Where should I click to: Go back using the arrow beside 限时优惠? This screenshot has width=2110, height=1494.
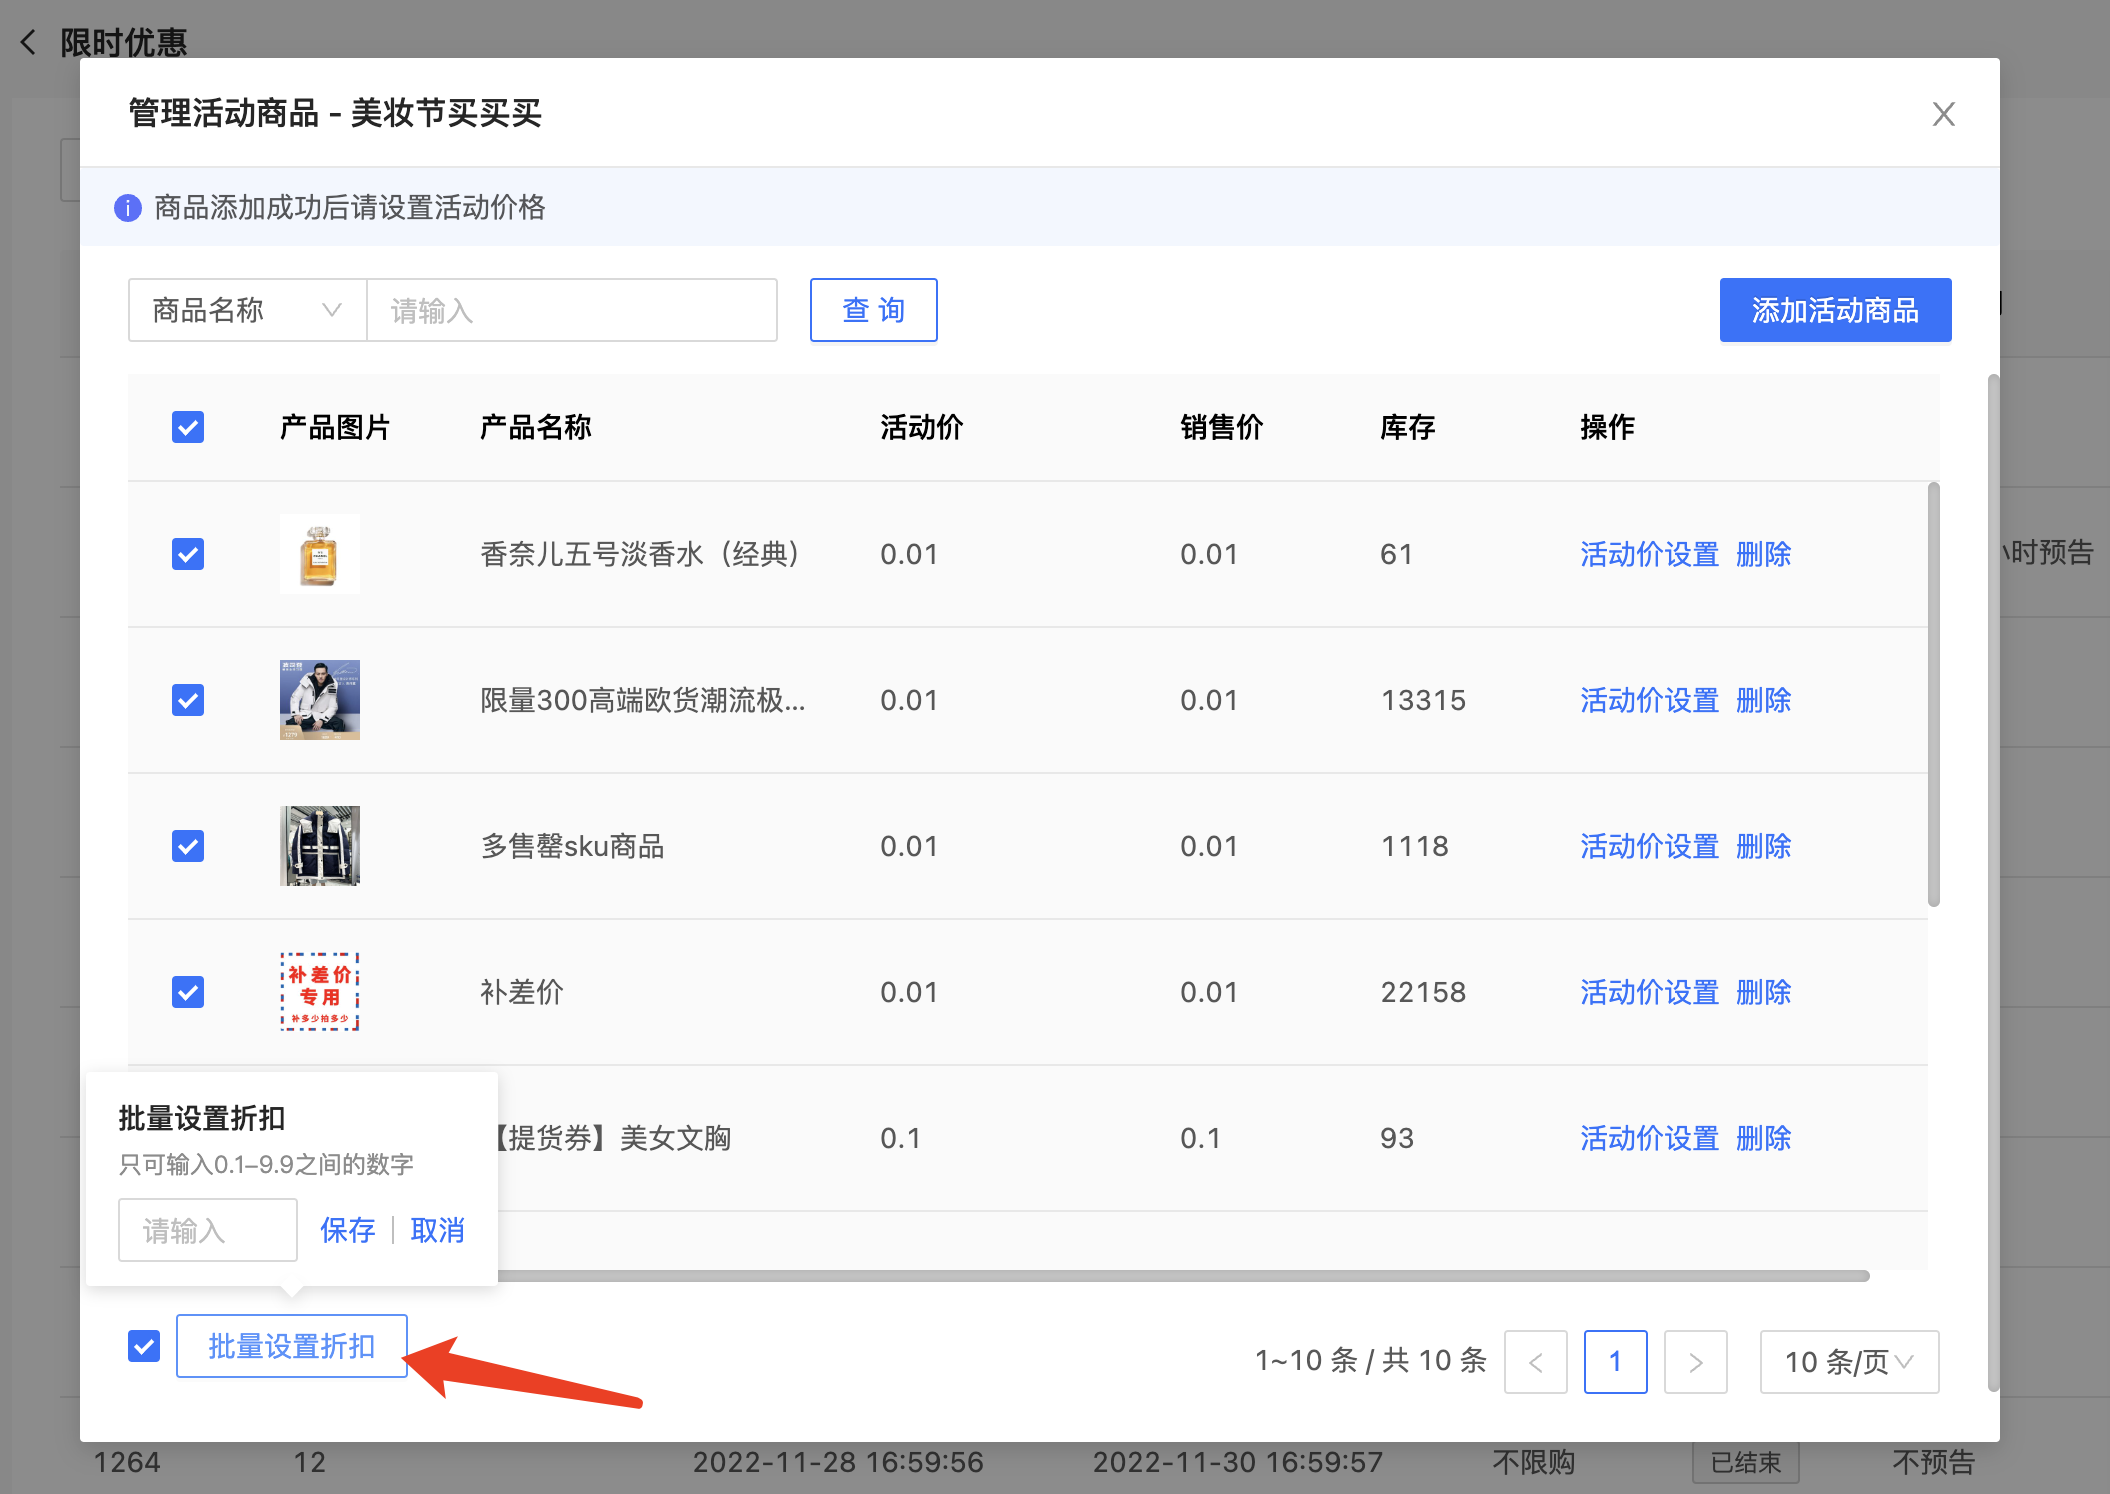28,42
